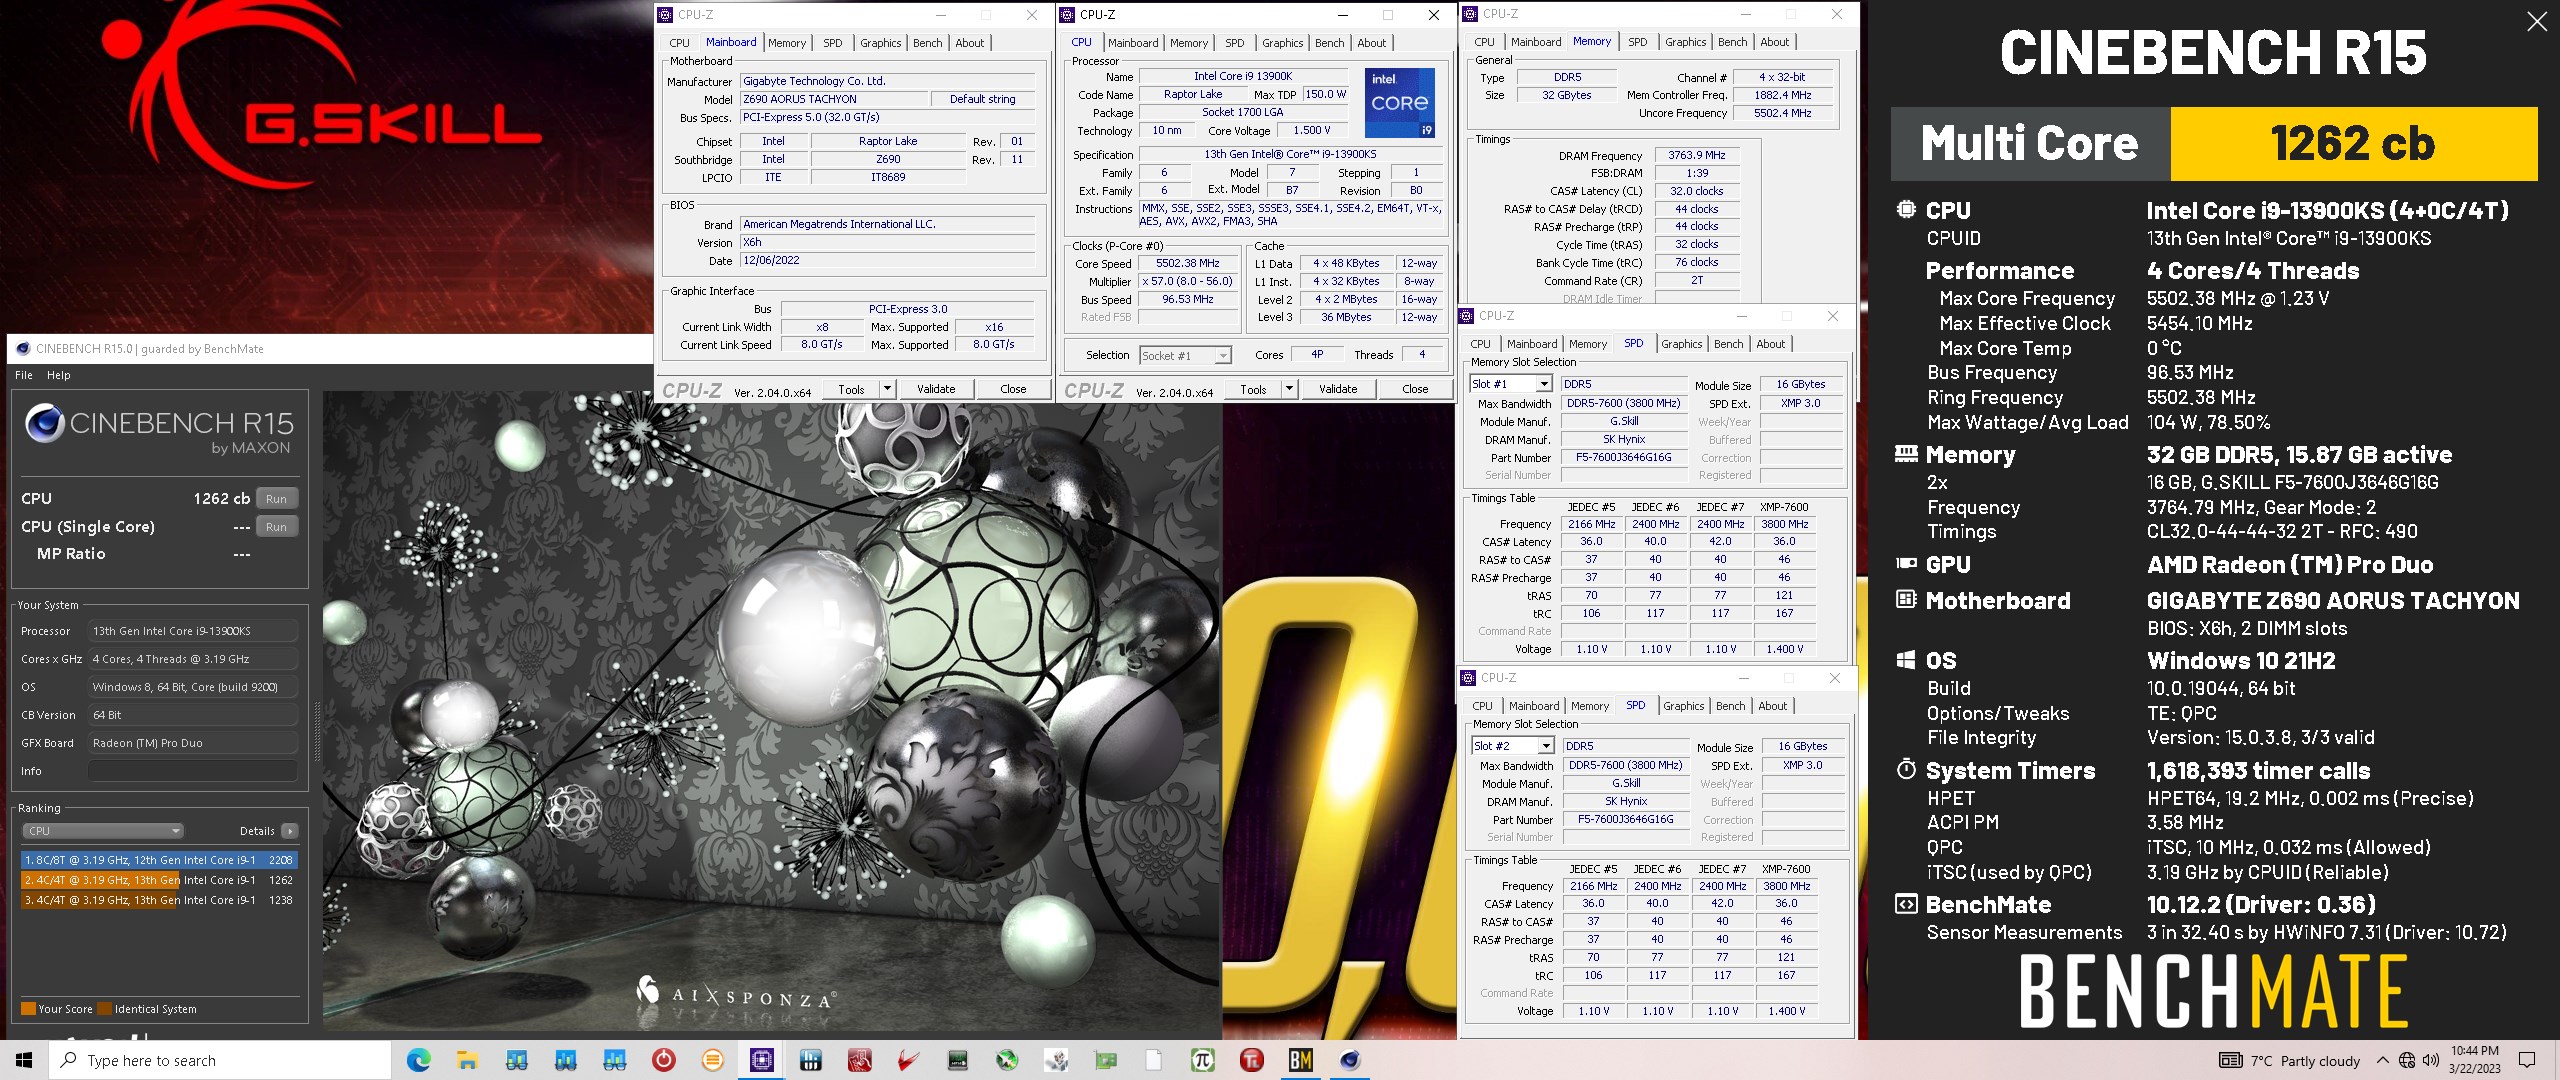Click the blue bar-chart taskbar icon

810,1060
